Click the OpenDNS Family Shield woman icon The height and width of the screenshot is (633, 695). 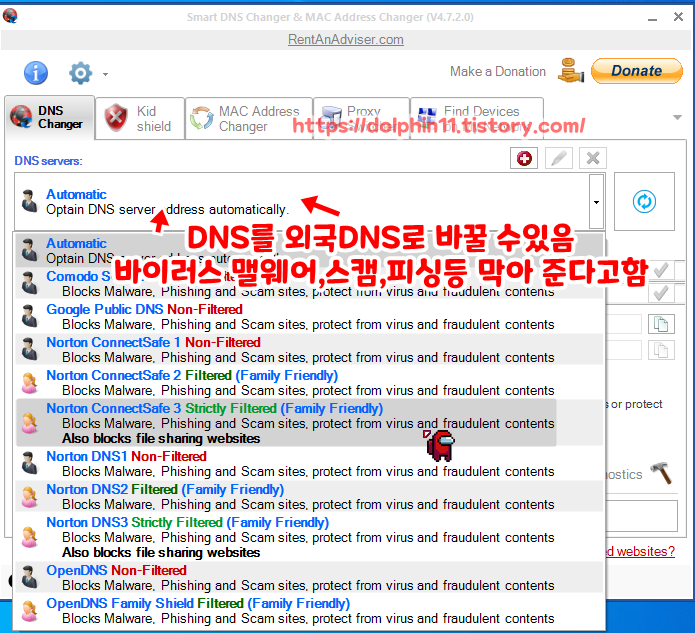coord(30,611)
